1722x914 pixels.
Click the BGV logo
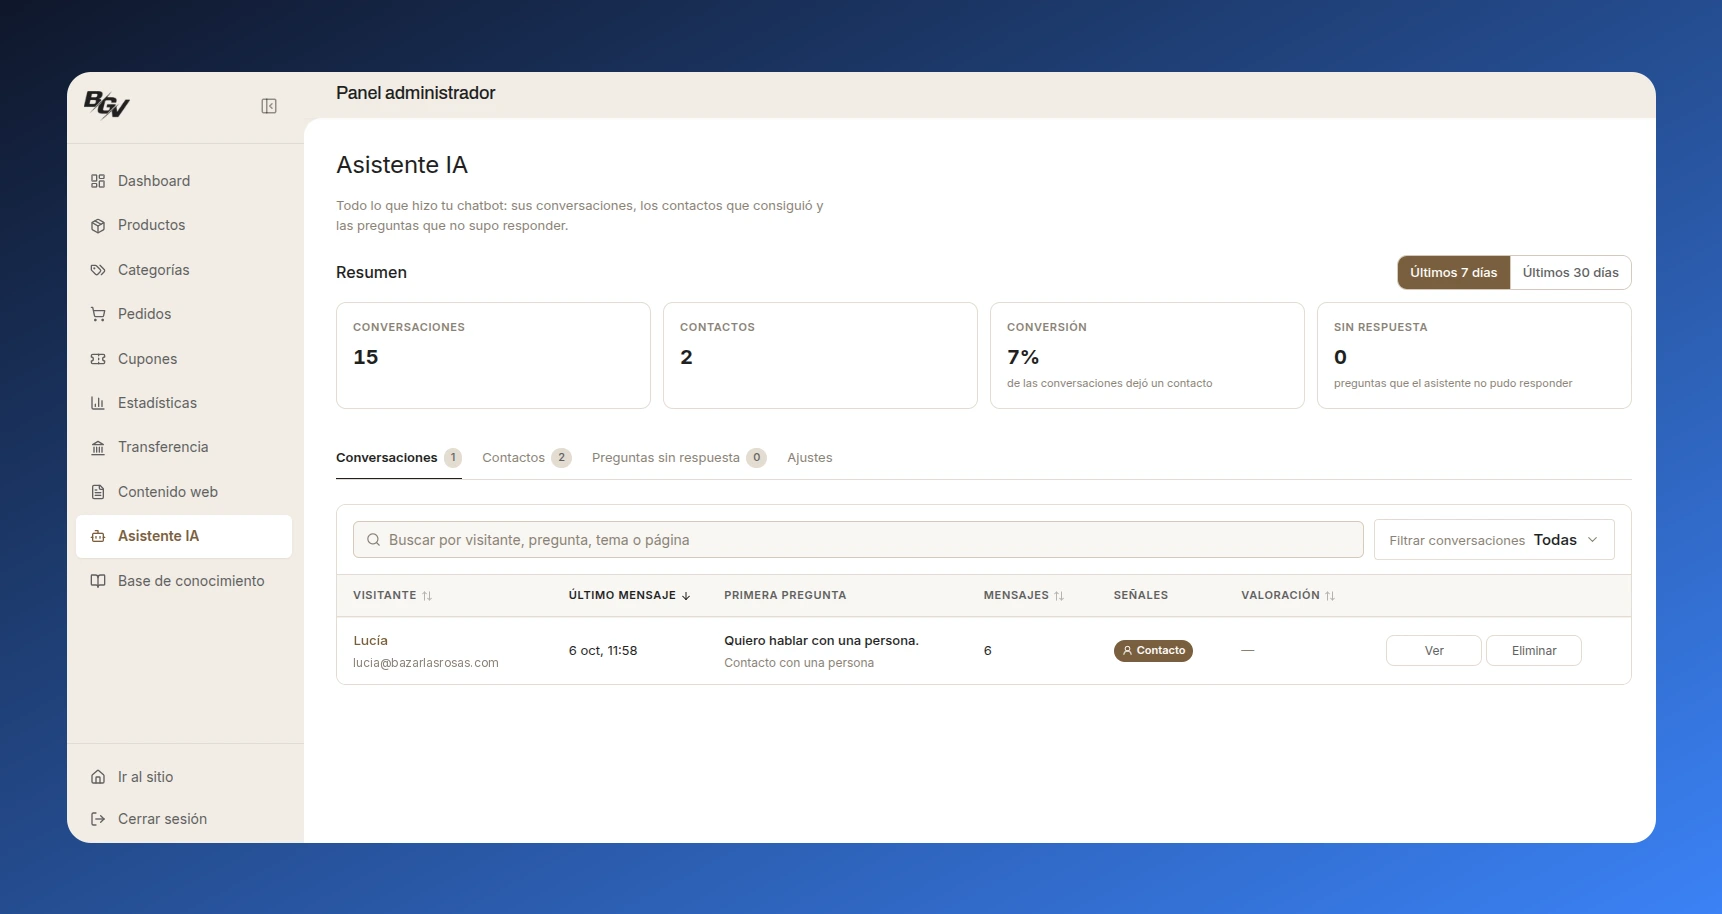pos(107,104)
